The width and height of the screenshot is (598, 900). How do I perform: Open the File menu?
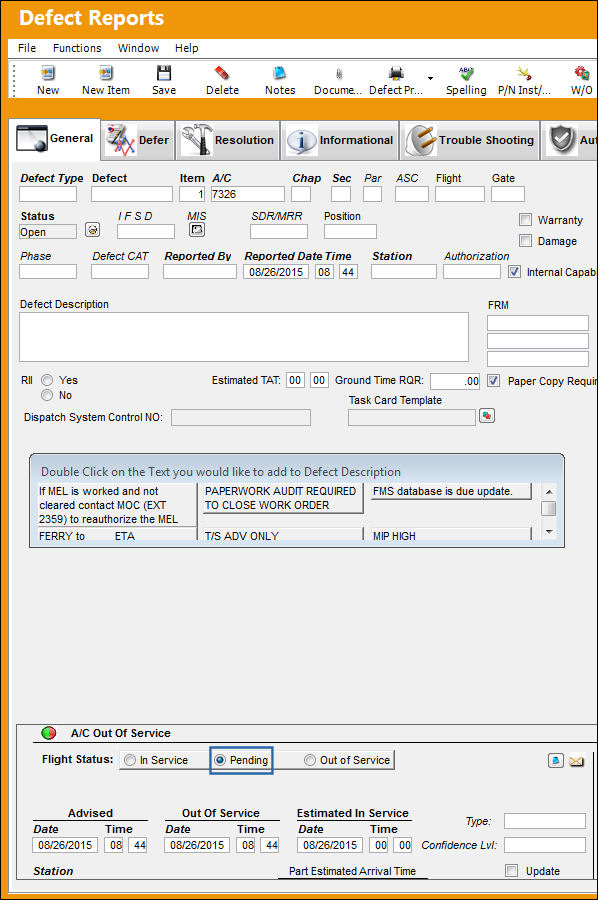(27, 48)
